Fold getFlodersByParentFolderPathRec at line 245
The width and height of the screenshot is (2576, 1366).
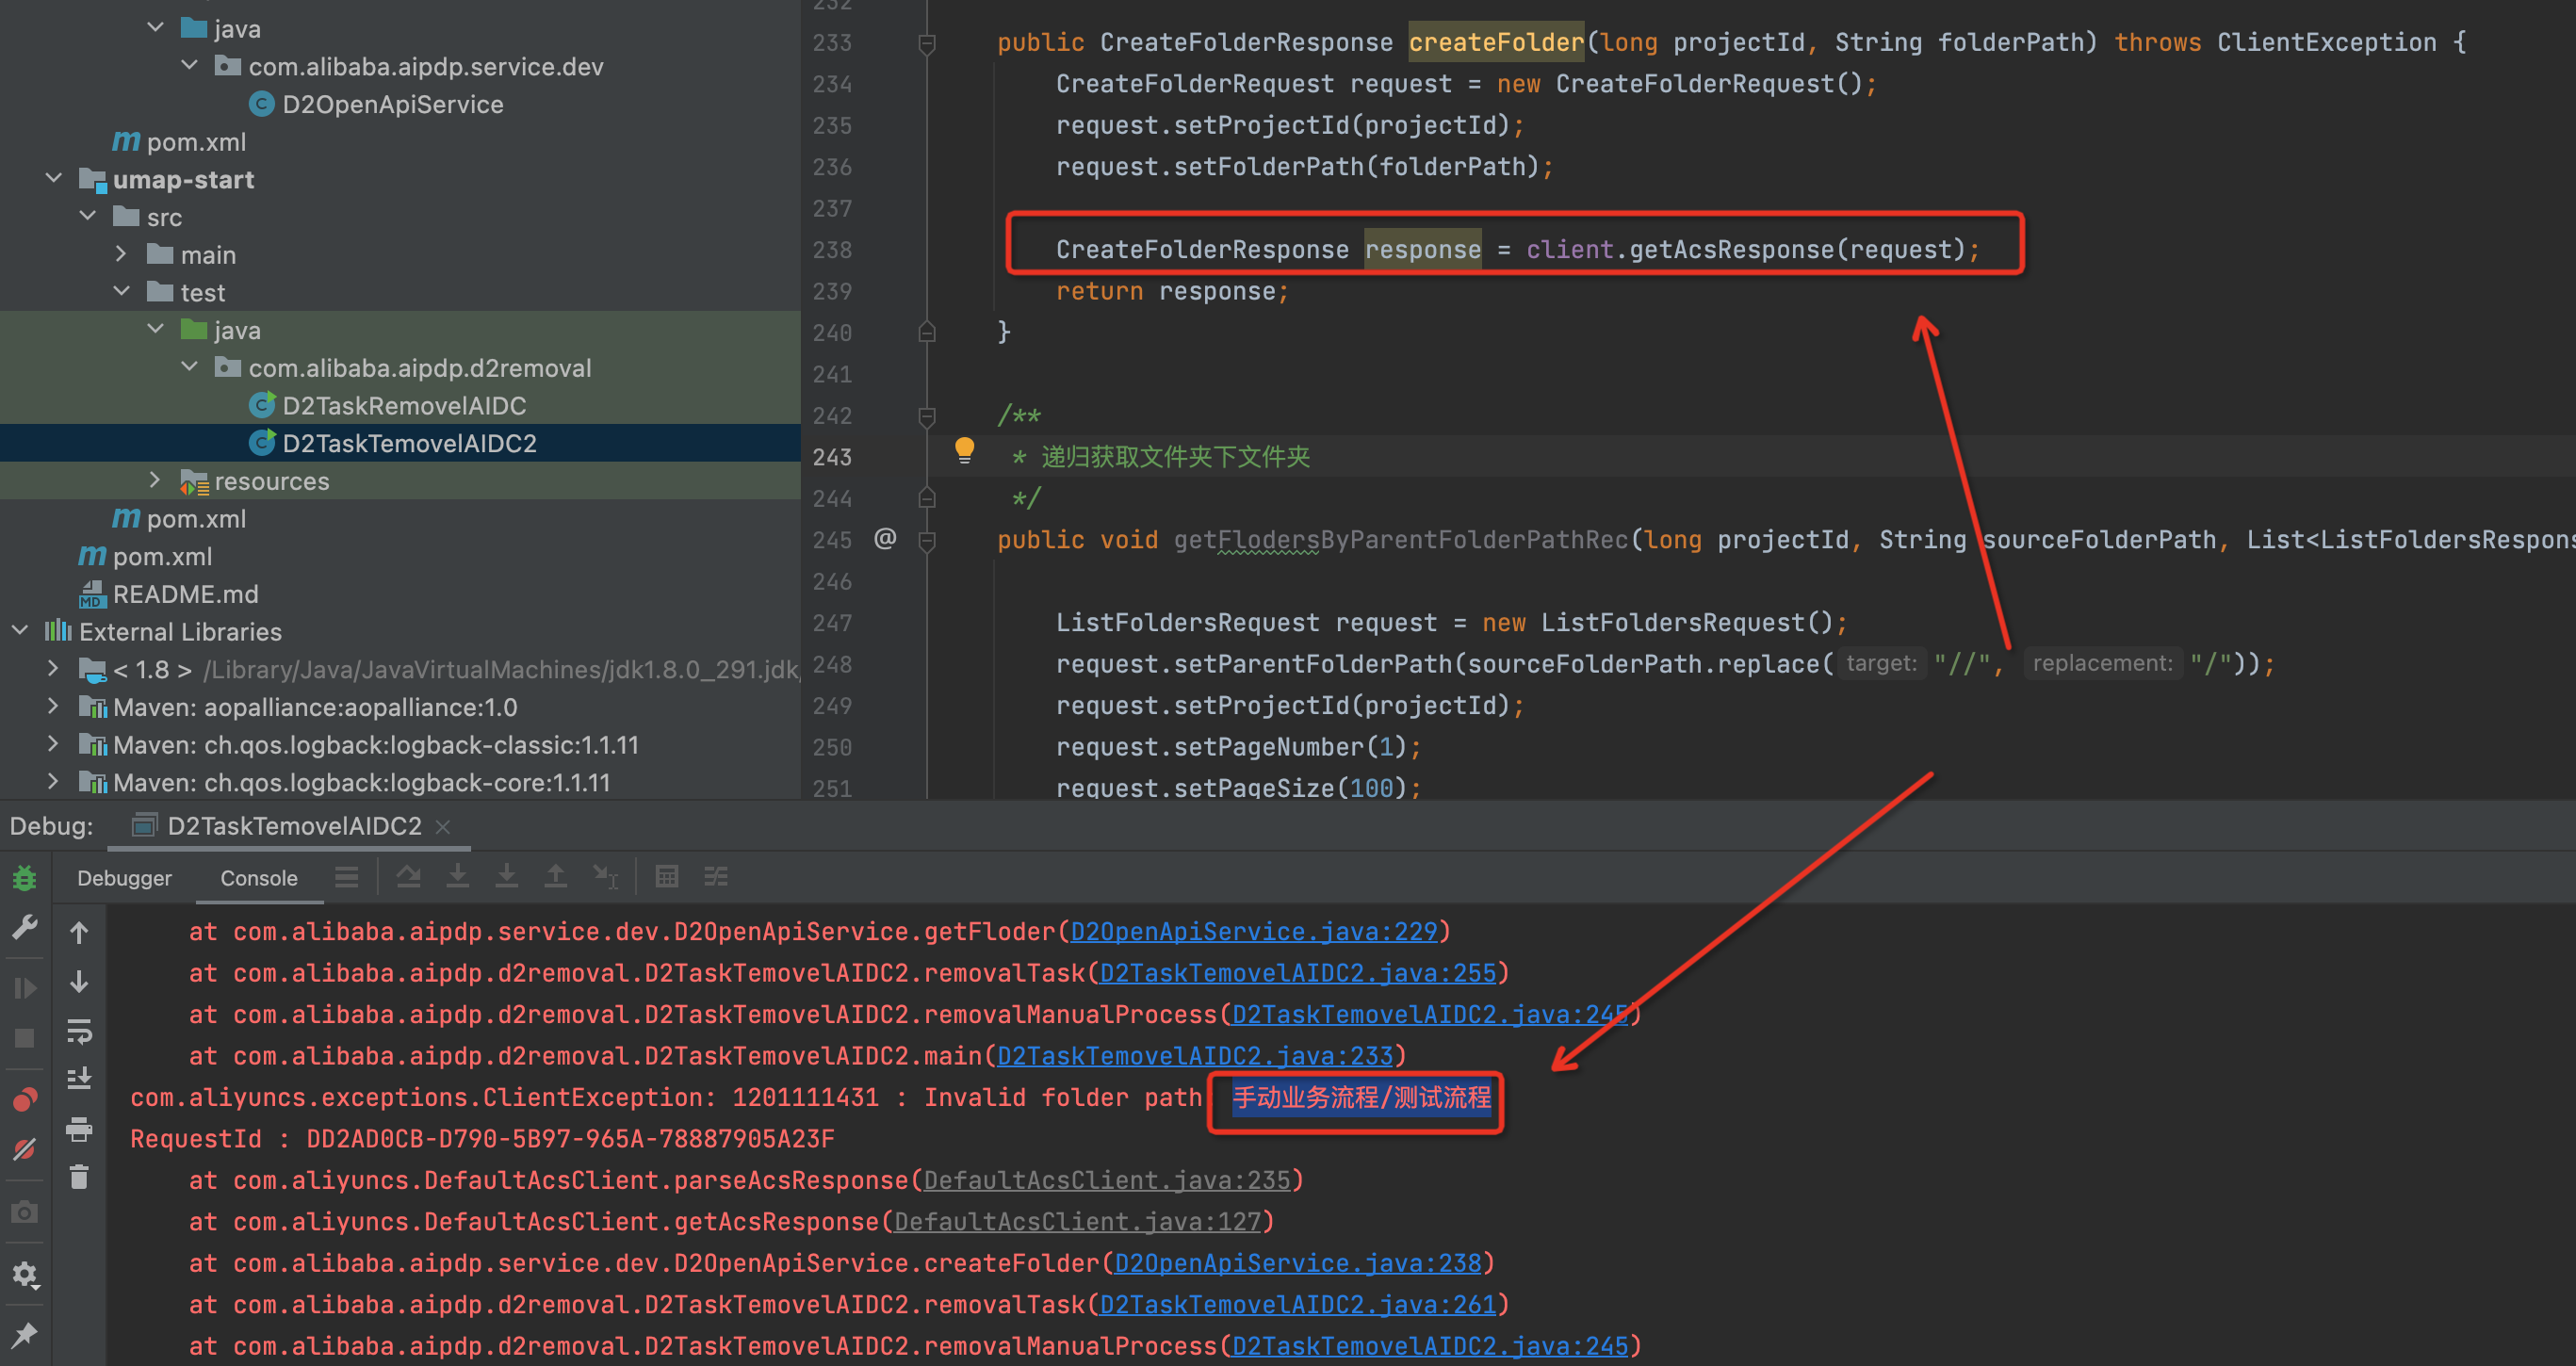[927, 541]
